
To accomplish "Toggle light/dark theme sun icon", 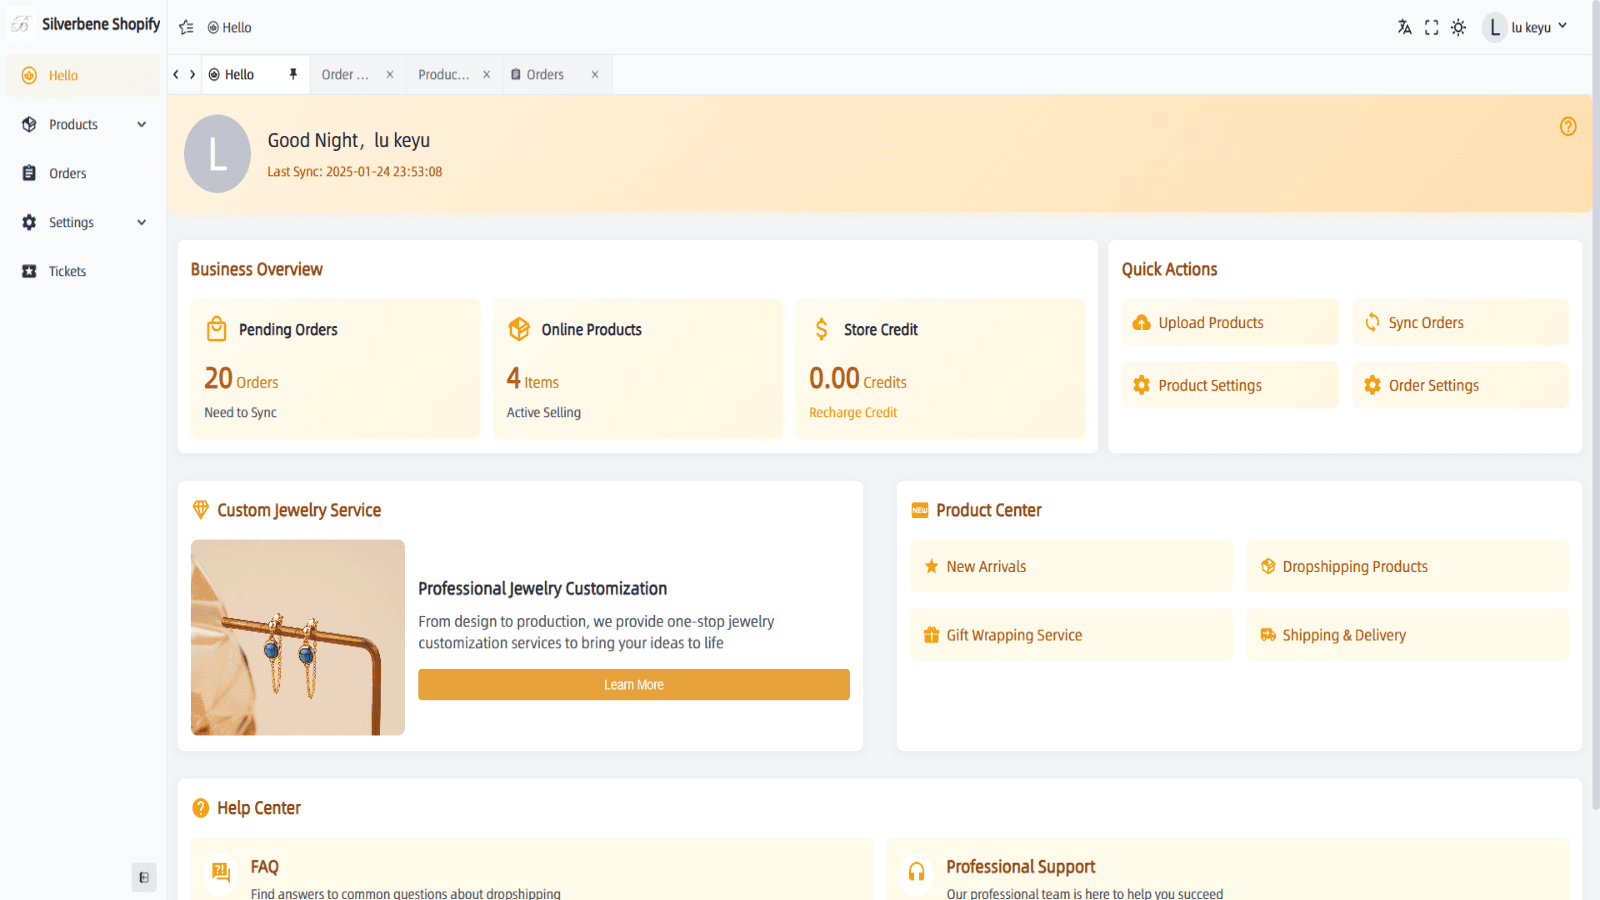I will (1459, 28).
